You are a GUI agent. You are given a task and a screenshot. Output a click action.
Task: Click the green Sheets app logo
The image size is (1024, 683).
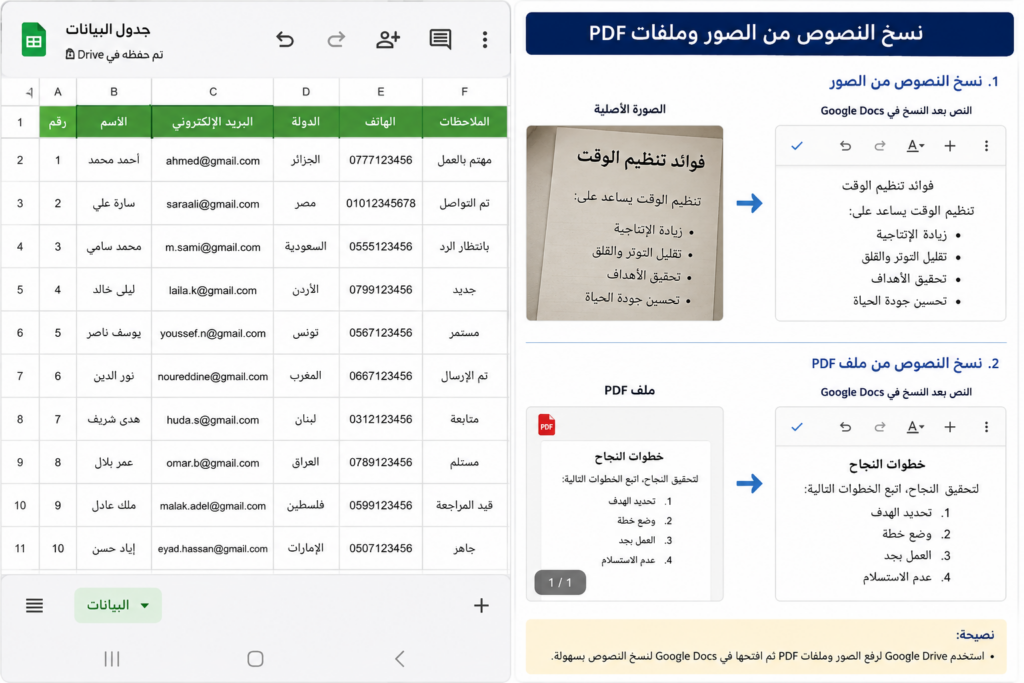pos(33,40)
